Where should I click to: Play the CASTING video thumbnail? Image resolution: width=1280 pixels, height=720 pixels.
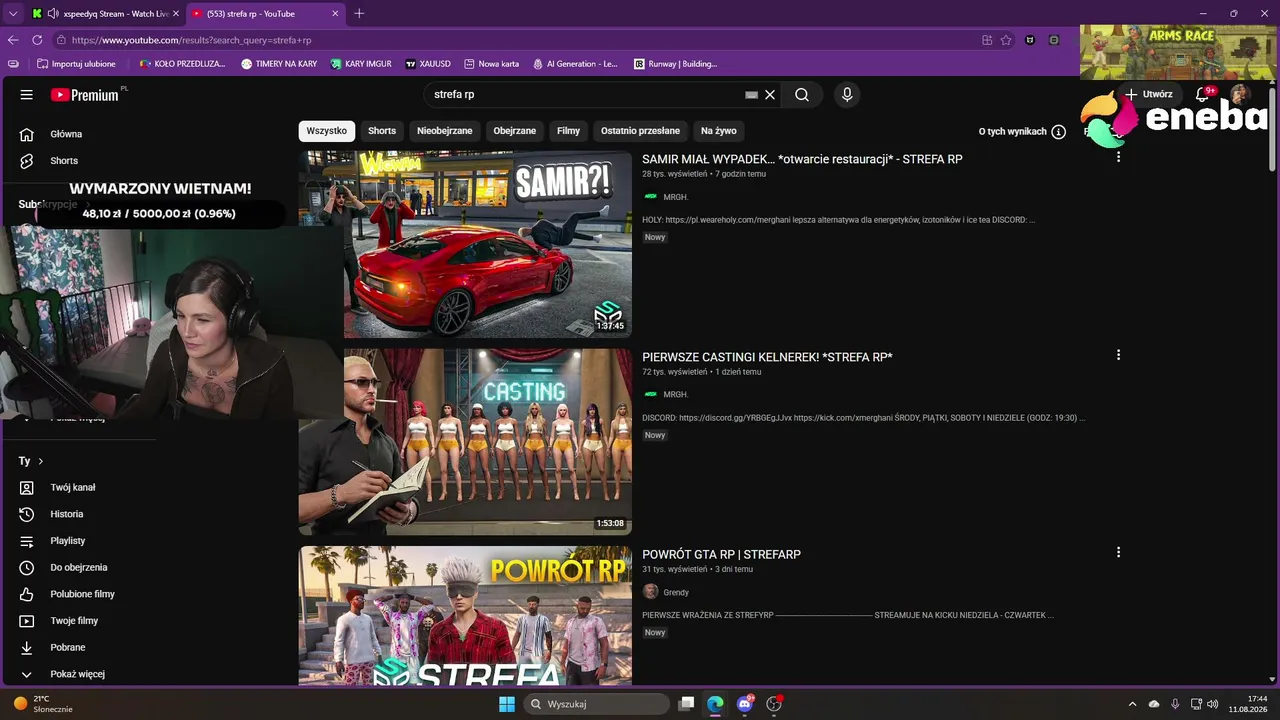pyautogui.click(x=465, y=441)
